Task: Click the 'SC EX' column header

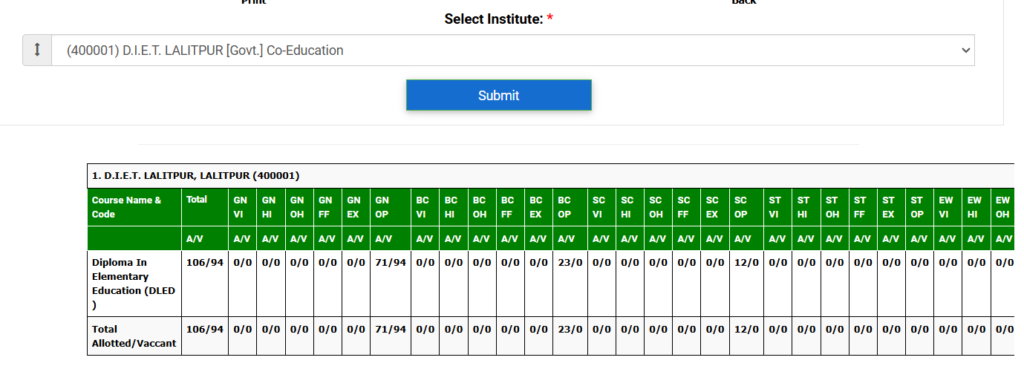Action: [714, 207]
